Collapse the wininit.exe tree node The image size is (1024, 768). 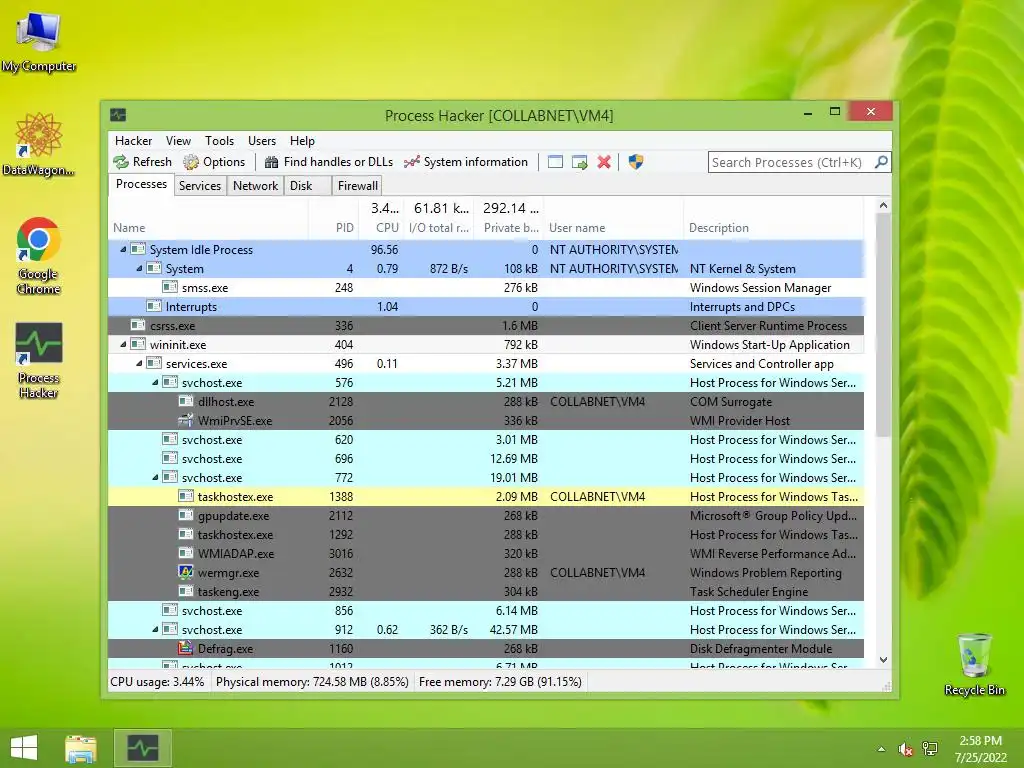[123, 344]
